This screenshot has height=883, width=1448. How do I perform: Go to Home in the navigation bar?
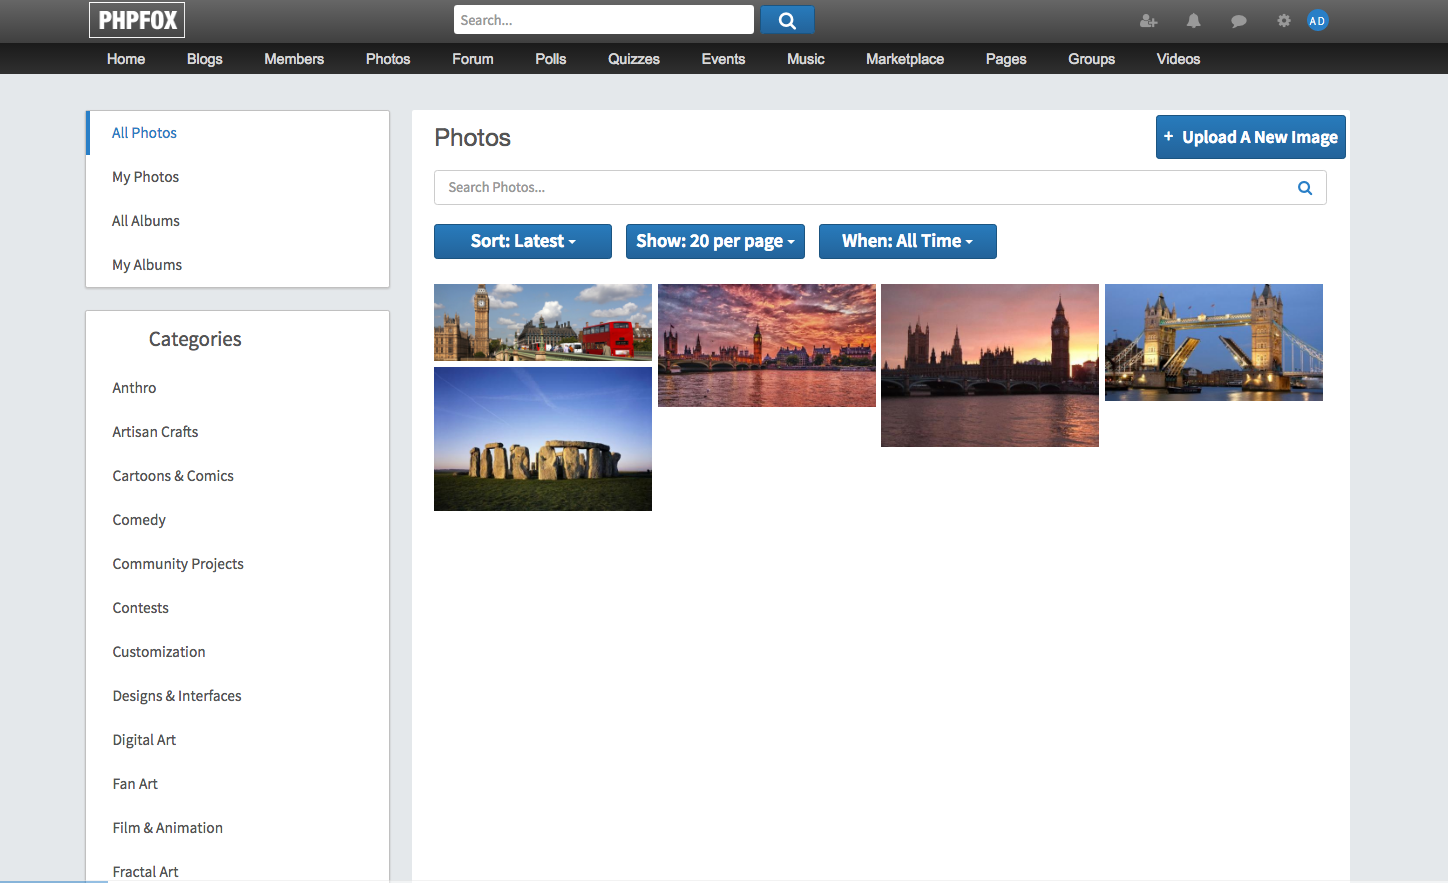pos(126,59)
